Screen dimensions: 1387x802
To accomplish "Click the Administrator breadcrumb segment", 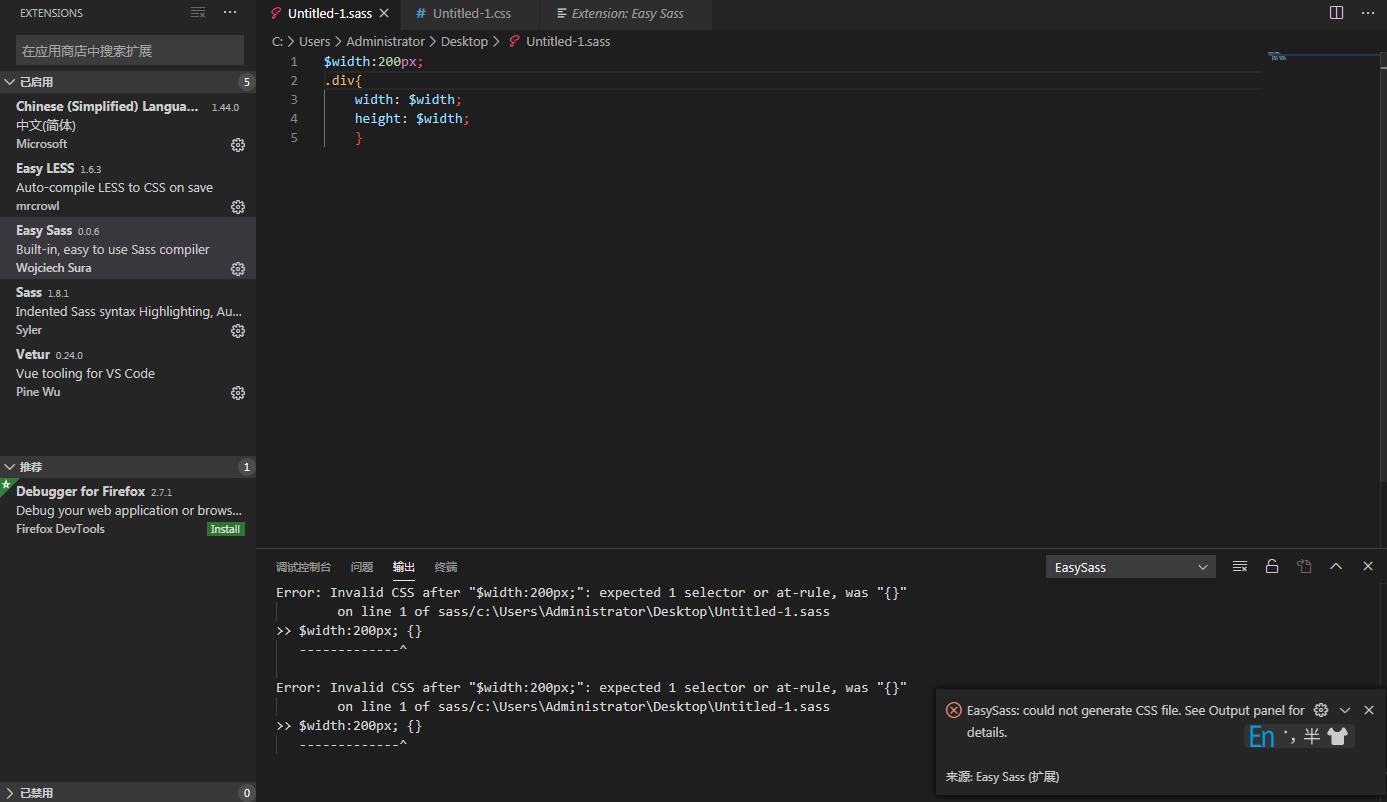I will 385,41.
